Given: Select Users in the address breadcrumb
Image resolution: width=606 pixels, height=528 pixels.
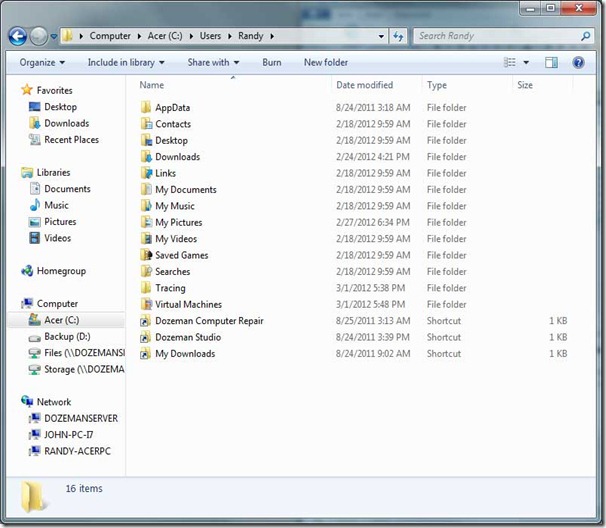Looking at the screenshot, I should (x=210, y=36).
